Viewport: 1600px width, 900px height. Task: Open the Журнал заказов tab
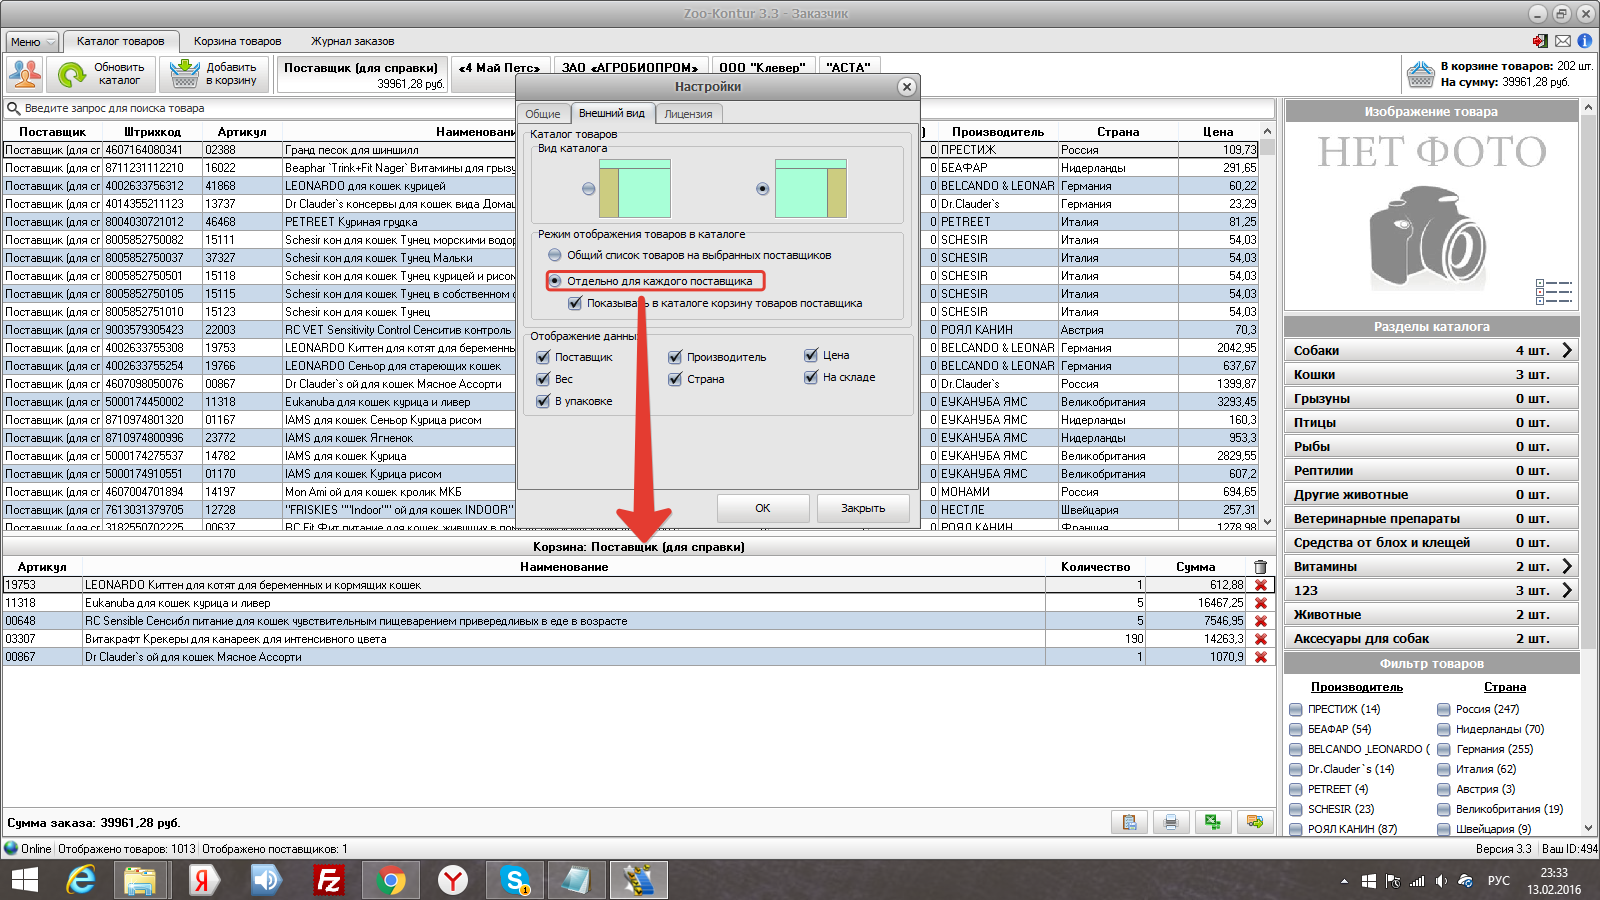click(352, 41)
